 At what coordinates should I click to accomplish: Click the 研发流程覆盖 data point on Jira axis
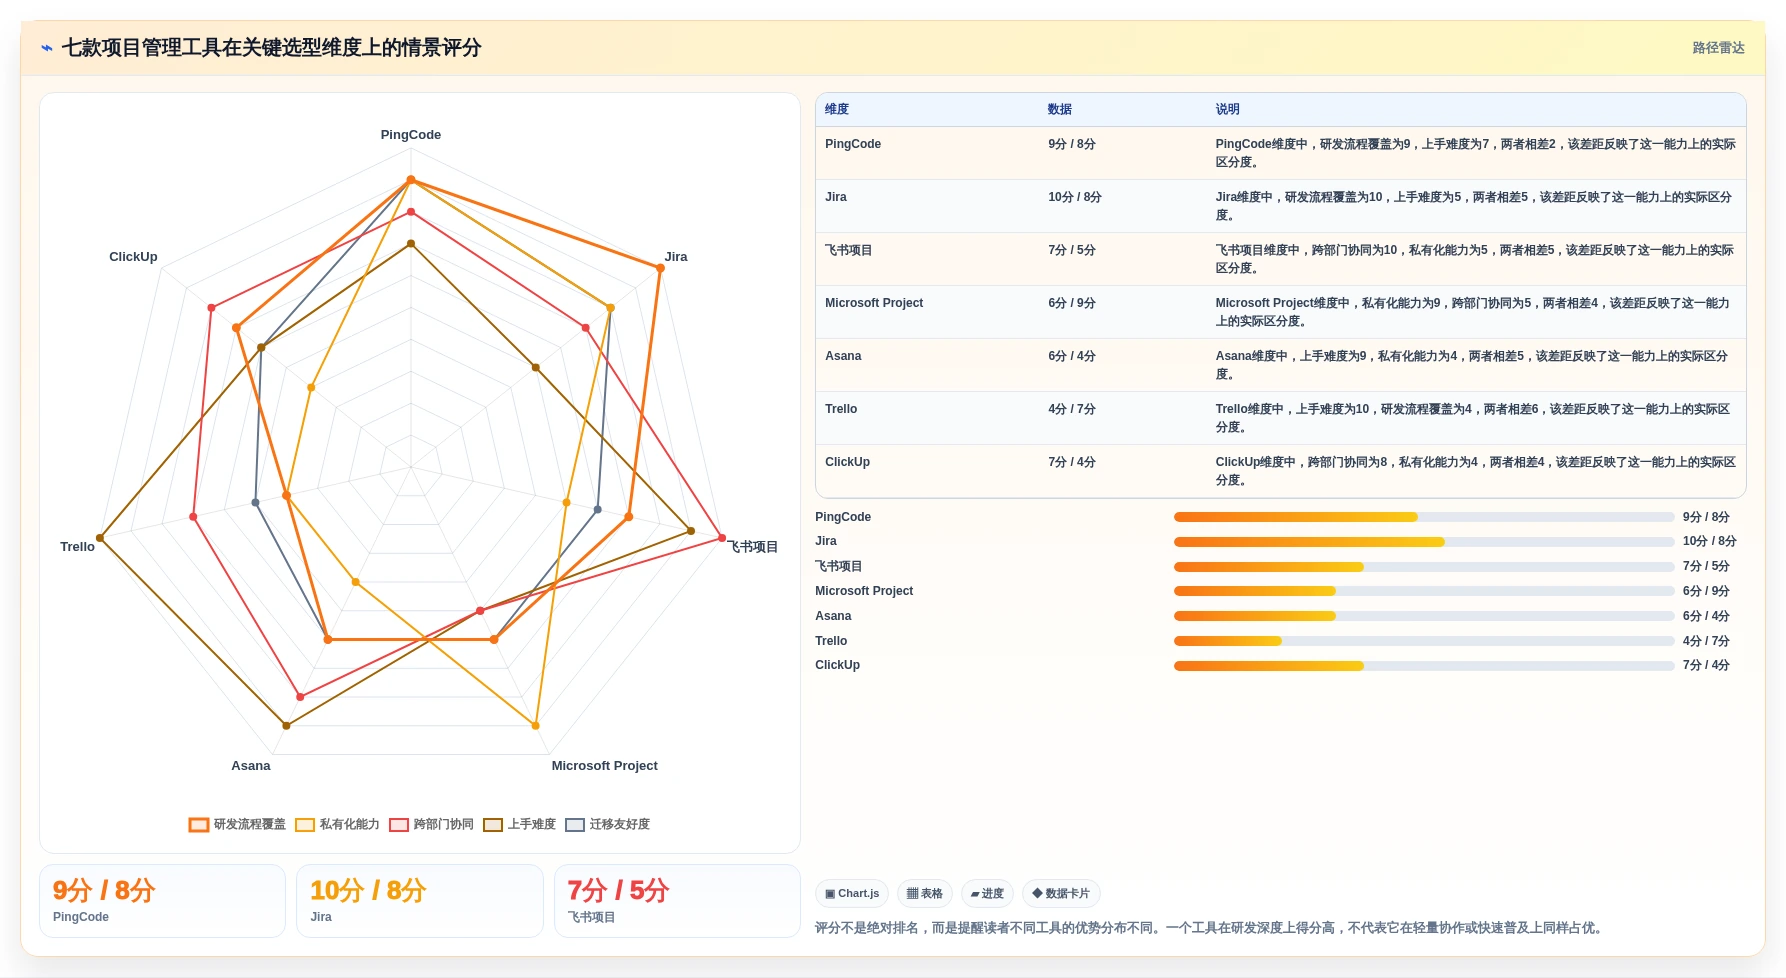click(660, 268)
